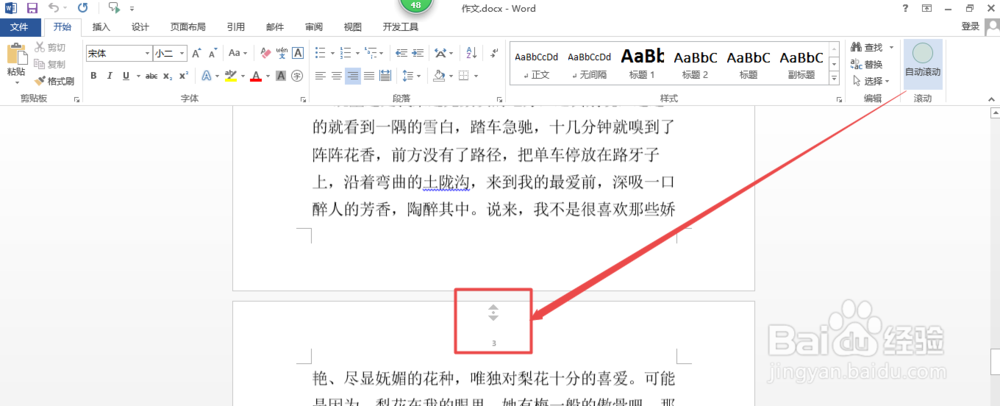Copy selection with 复制
Viewport: 1000px width, 406px height.
pos(50,64)
